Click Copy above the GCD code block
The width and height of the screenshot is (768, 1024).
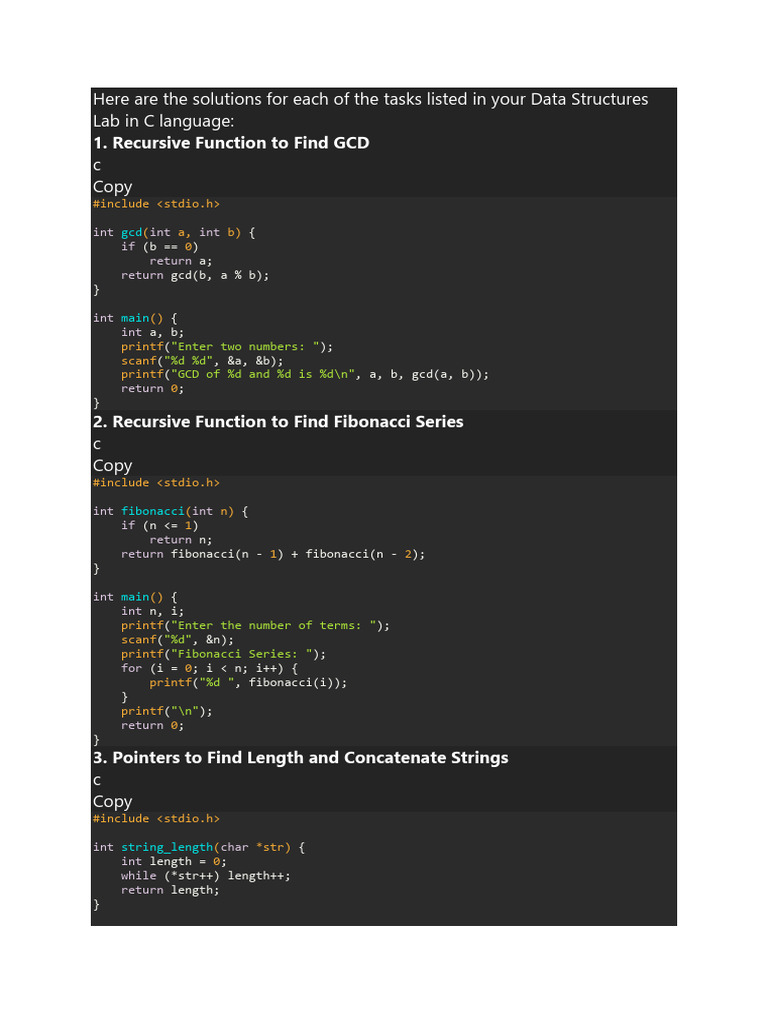coord(112,186)
